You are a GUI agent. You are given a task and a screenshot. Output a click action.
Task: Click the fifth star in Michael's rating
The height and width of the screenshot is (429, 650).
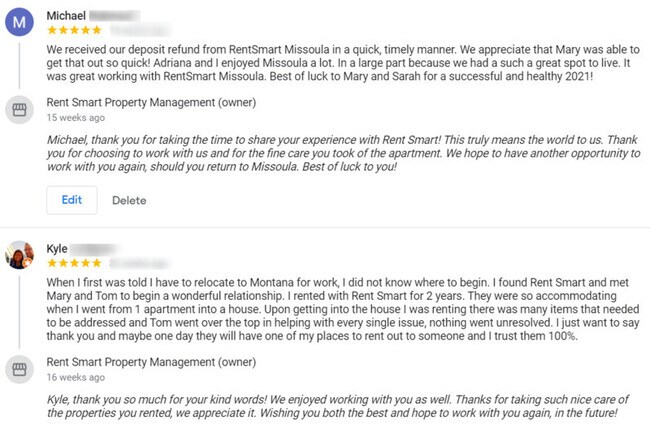coord(96,32)
